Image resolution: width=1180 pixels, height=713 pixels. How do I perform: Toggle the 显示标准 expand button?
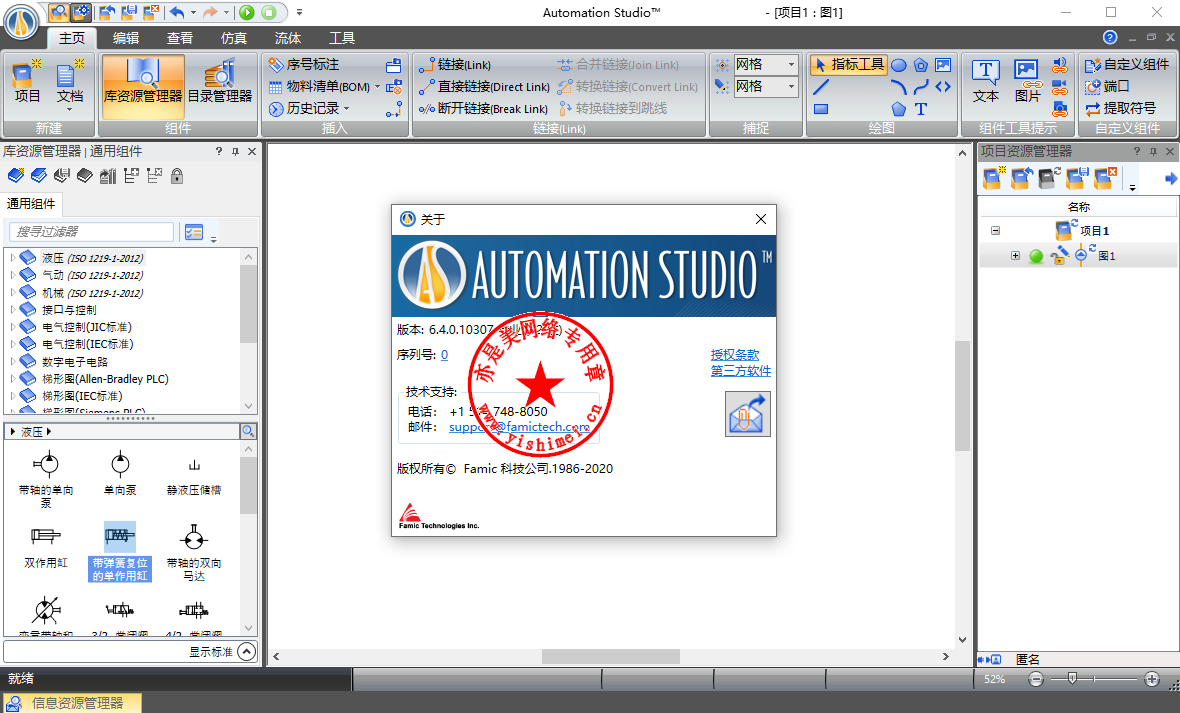(247, 651)
